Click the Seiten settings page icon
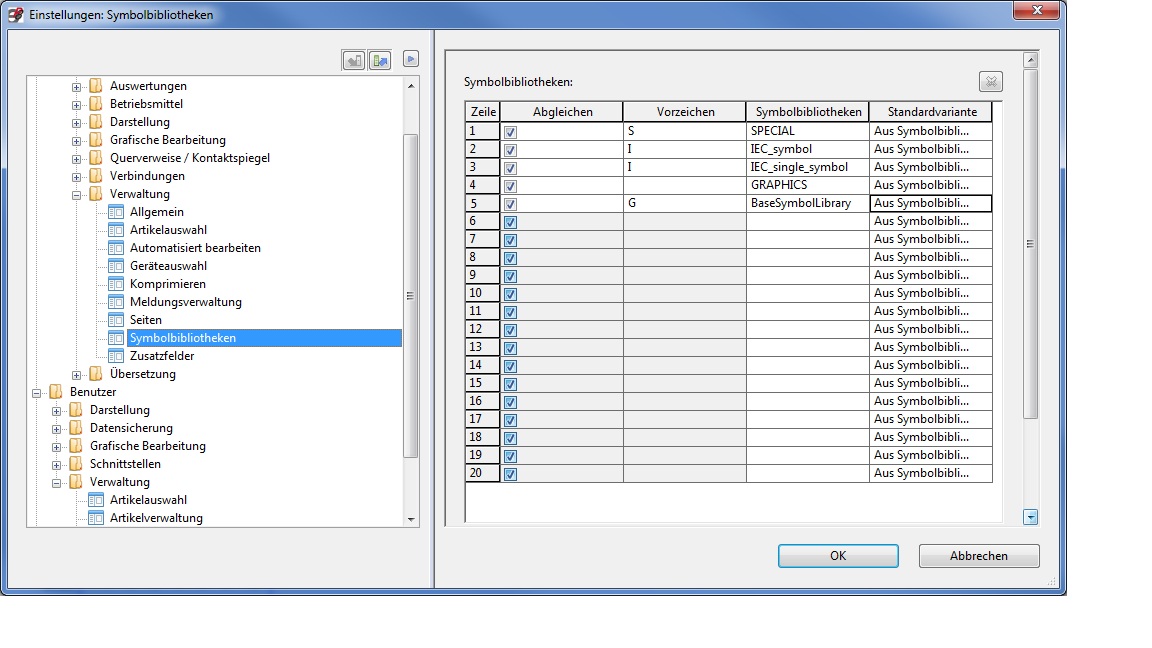This screenshot has height=648, width=1152. coord(115,320)
